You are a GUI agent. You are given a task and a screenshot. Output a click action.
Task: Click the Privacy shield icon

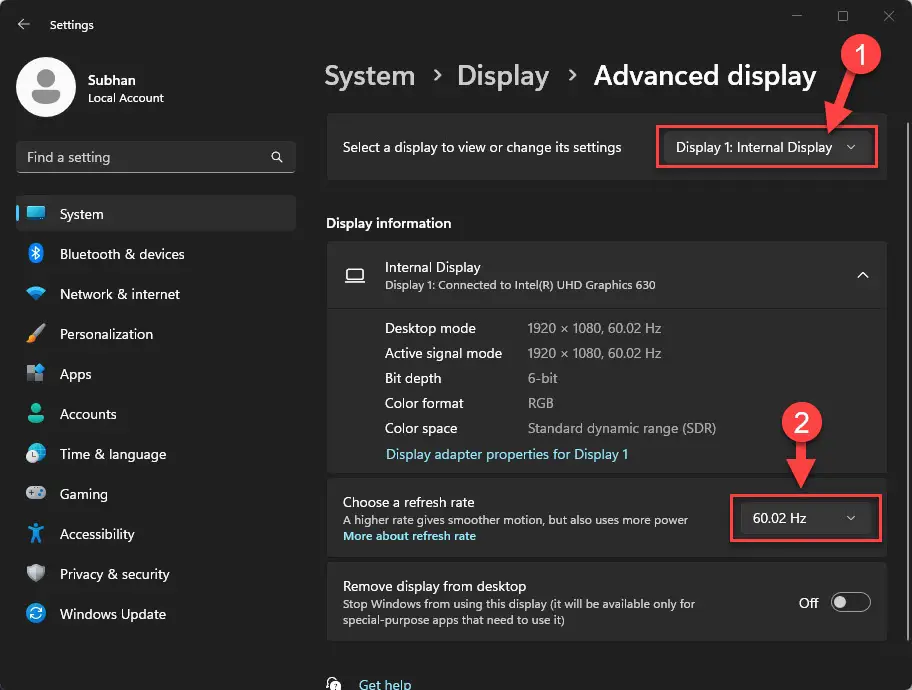click(x=36, y=573)
